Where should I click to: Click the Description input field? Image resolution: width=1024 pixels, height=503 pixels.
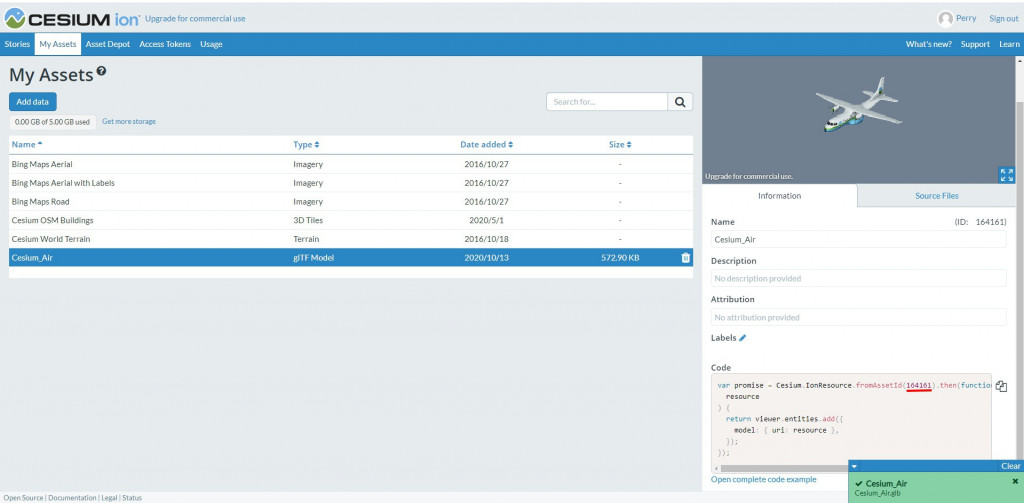pyautogui.click(x=859, y=278)
